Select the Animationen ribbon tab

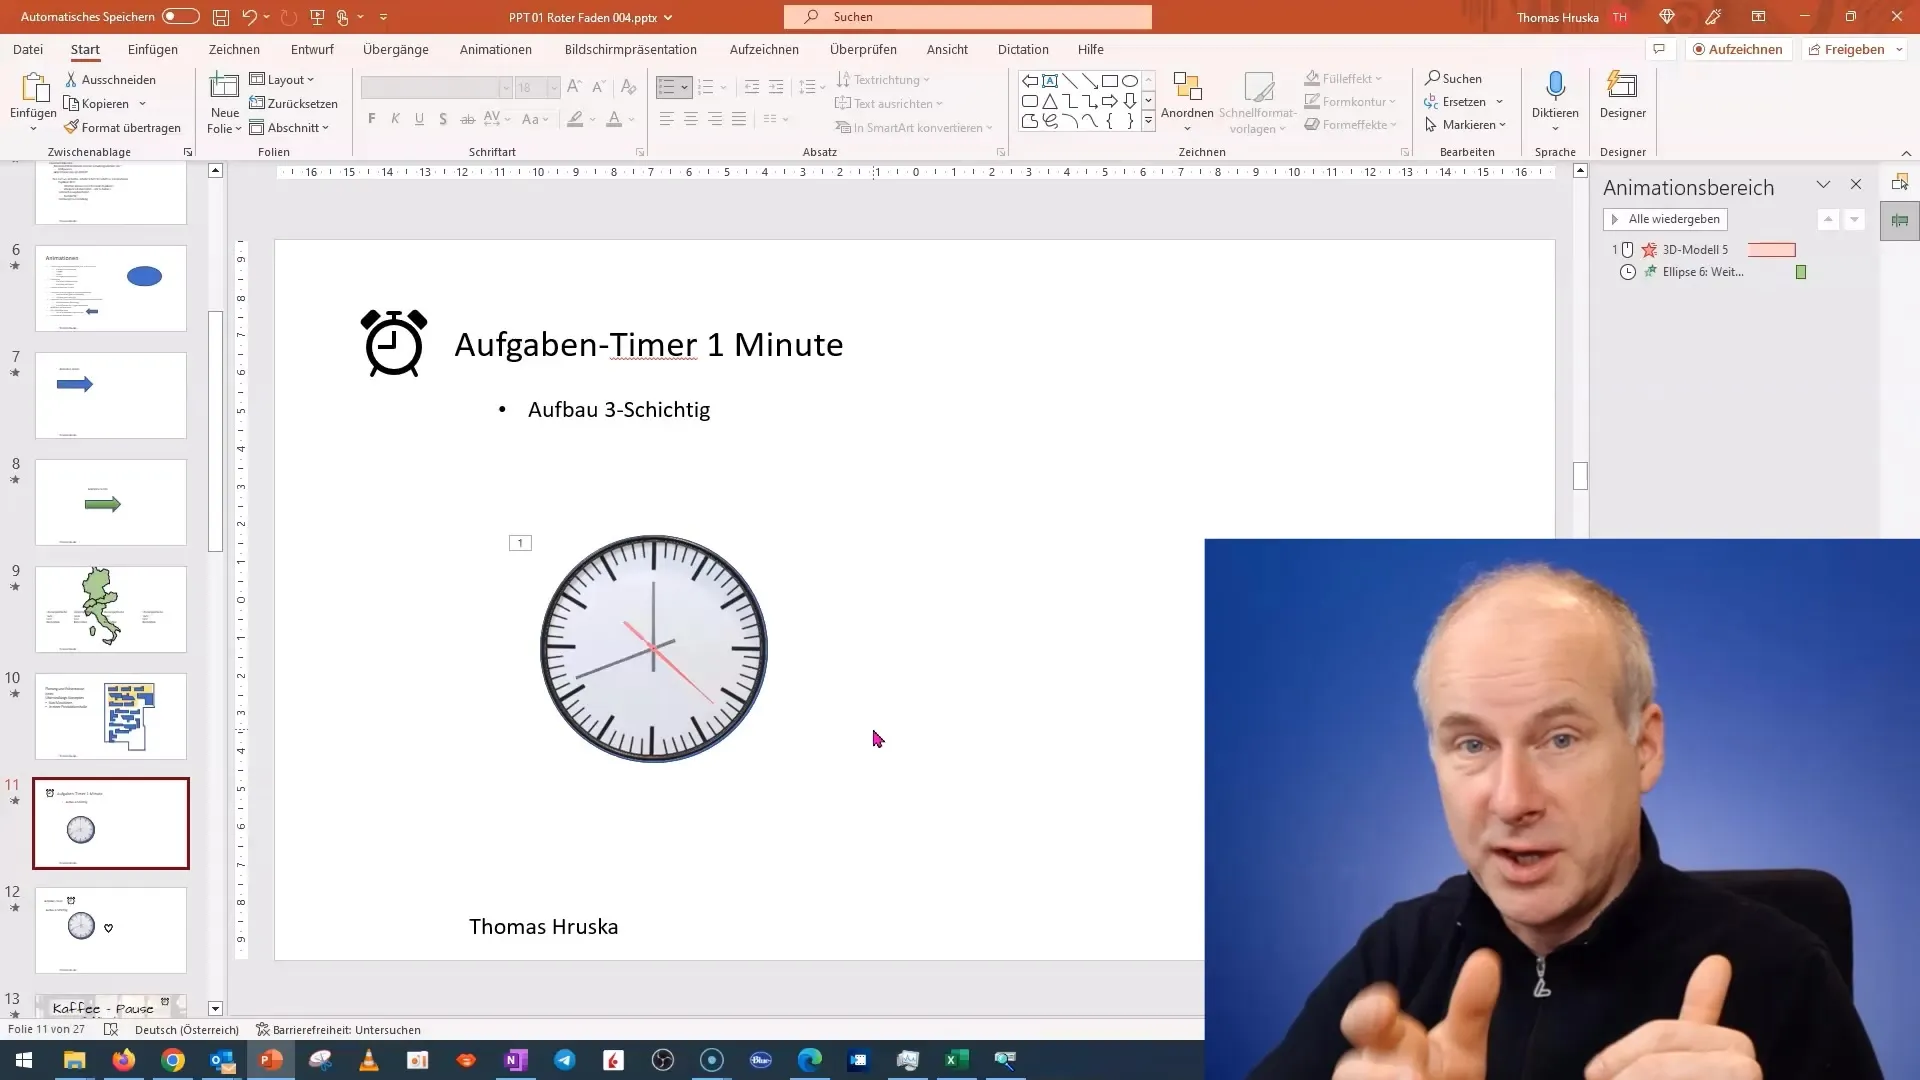[496, 49]
